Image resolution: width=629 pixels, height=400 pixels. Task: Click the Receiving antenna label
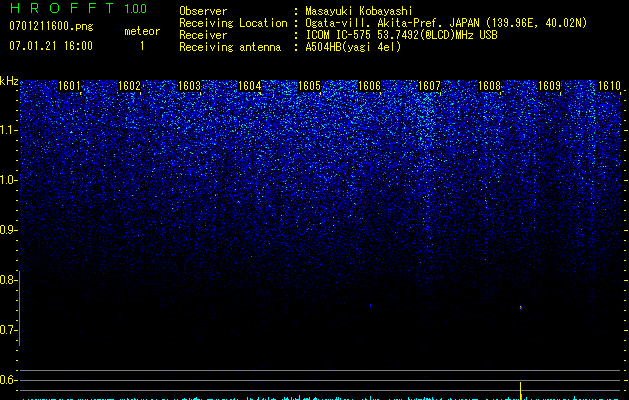[230, 47]
